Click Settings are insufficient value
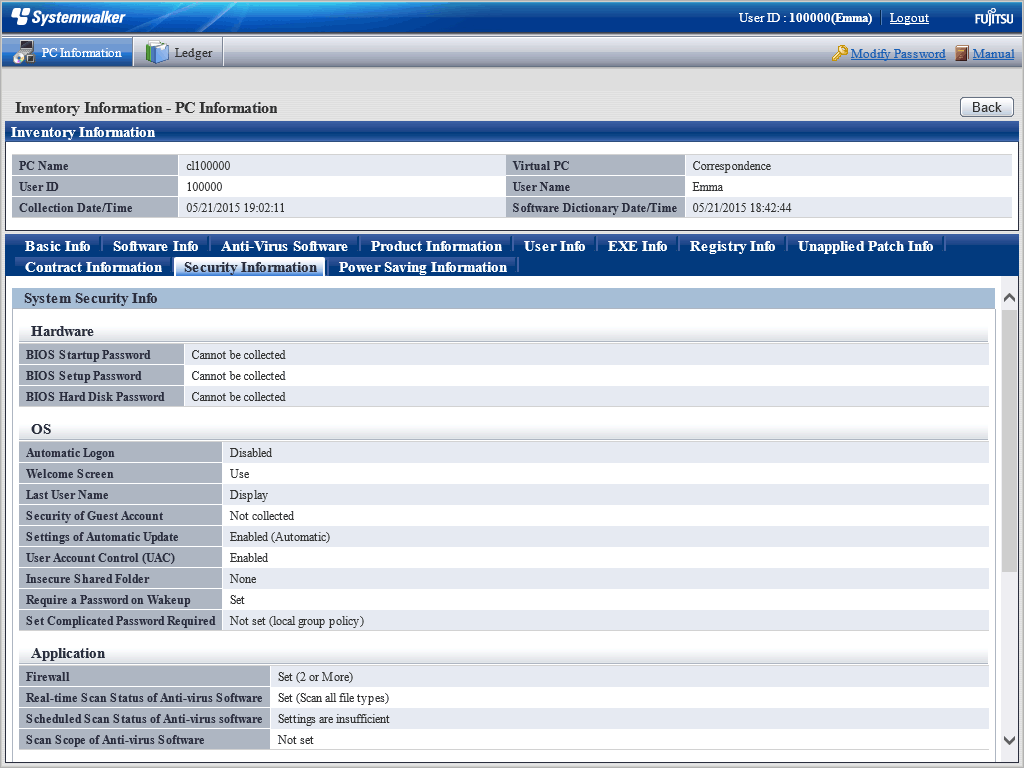 point(334,719)
